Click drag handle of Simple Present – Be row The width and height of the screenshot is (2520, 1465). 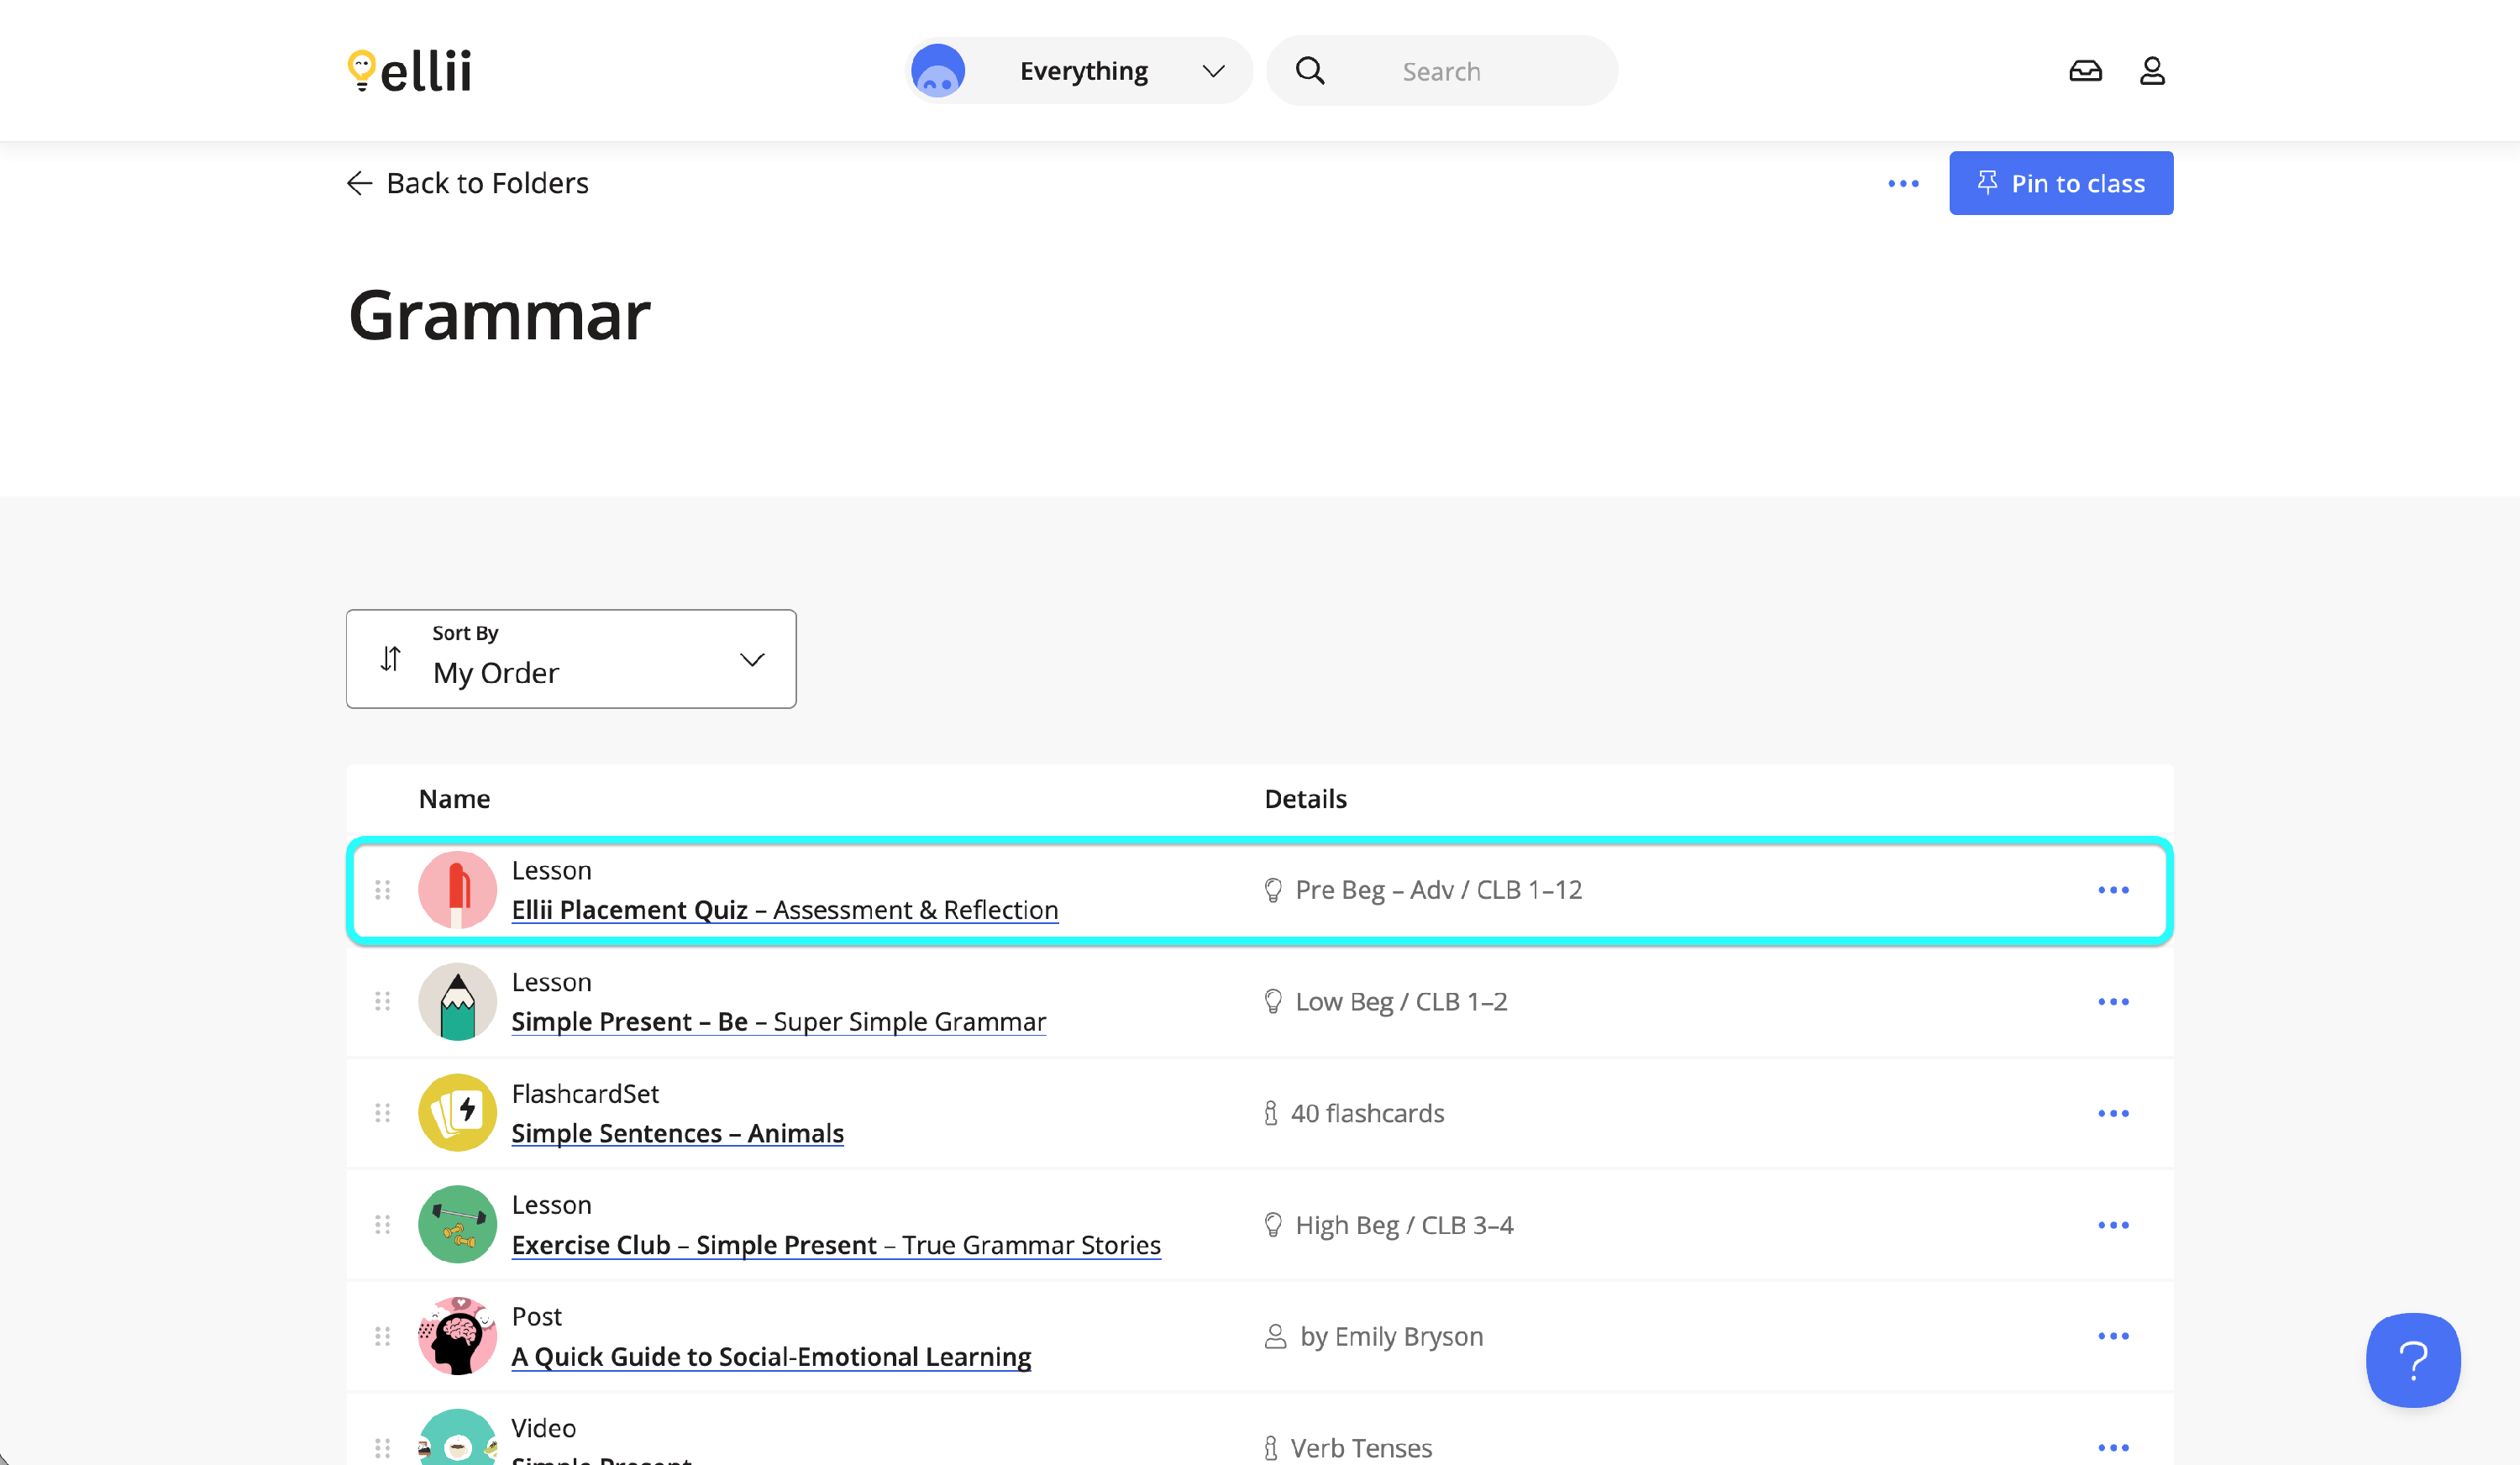point(382,1001)
